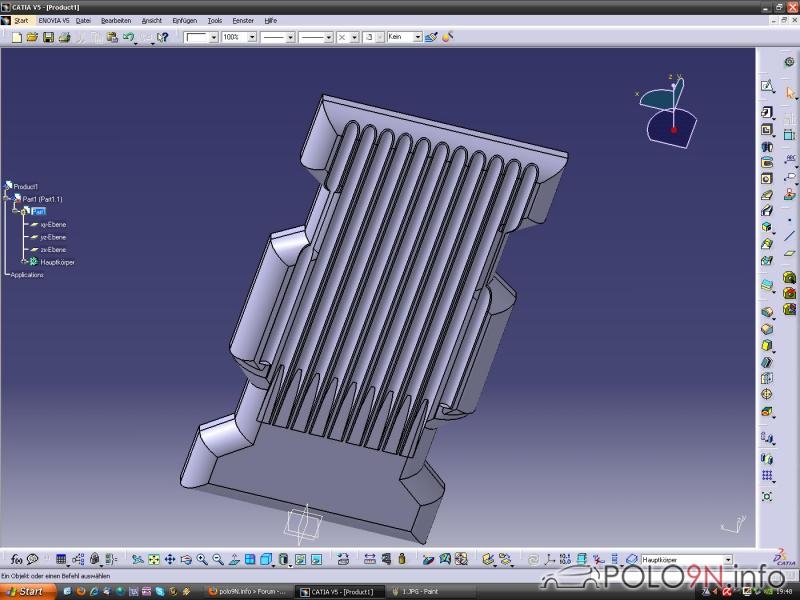The width and height of the screenshot is (800, 600).
Task: Select xy-Ebene in the specification tree
Action: click(x=52, y=225)
